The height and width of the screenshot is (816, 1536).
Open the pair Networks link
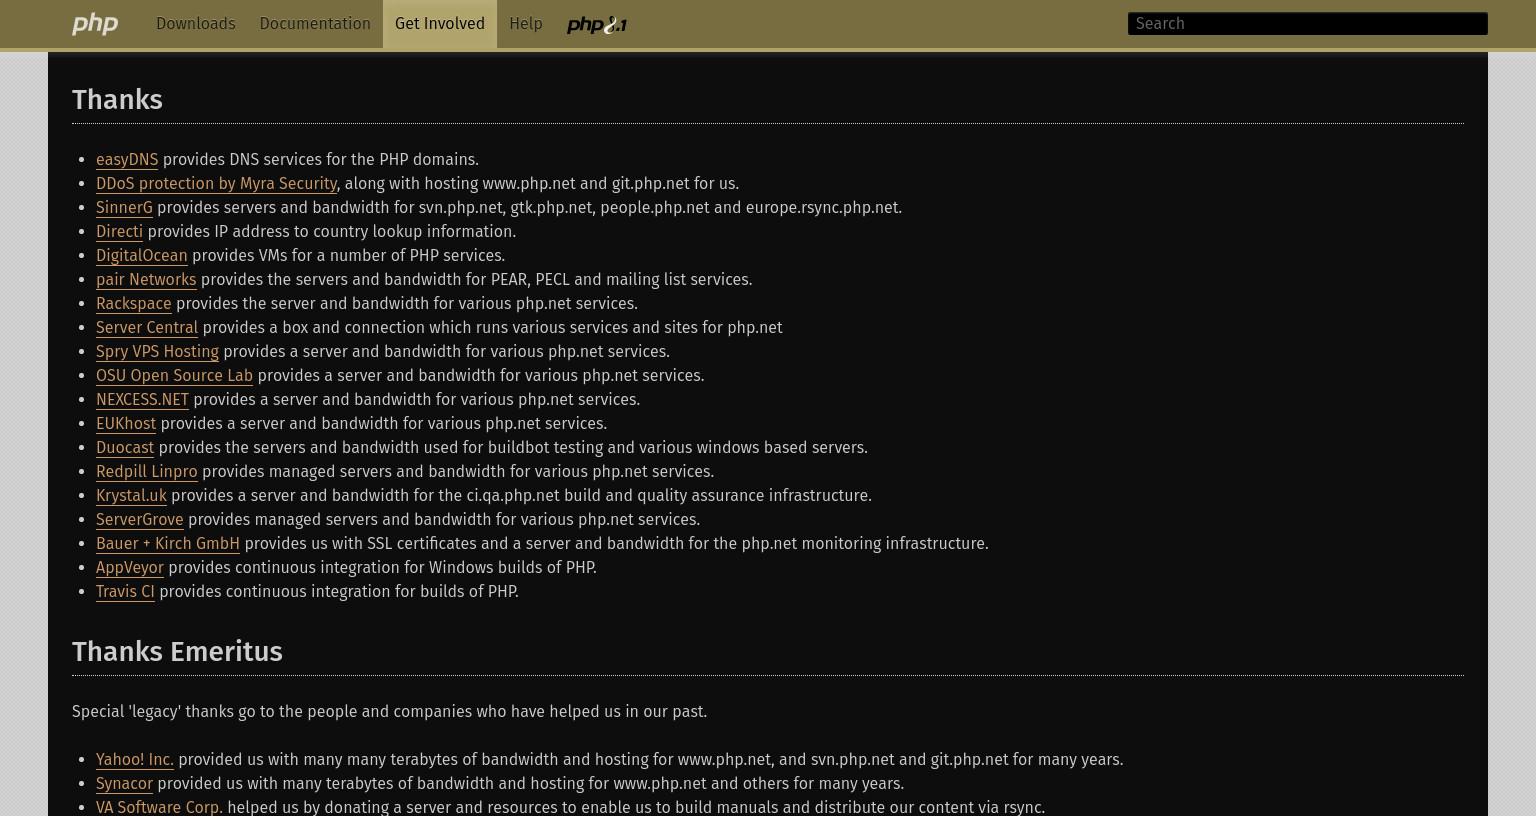pyautogui.click(x=146, y=280)
